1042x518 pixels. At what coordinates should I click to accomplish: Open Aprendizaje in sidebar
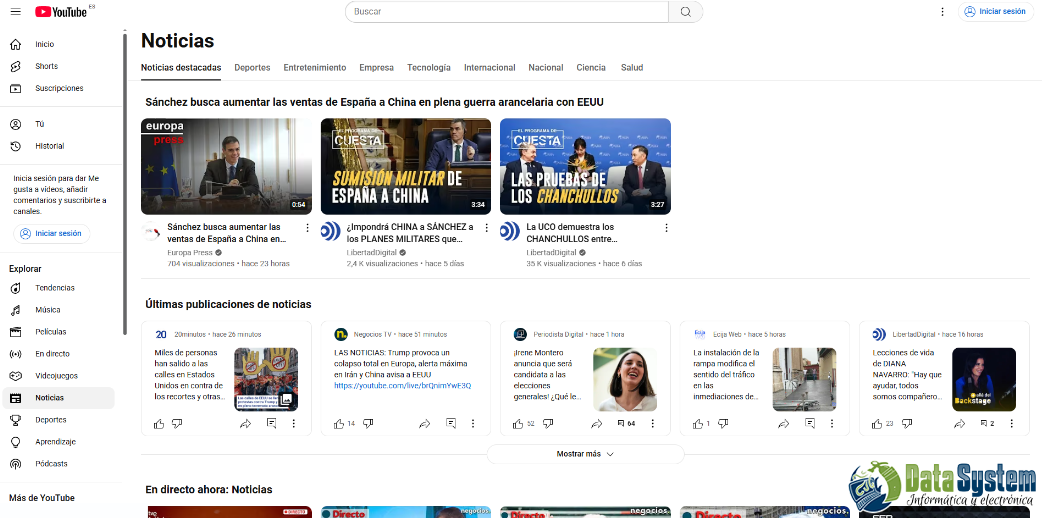click(57, 441)
